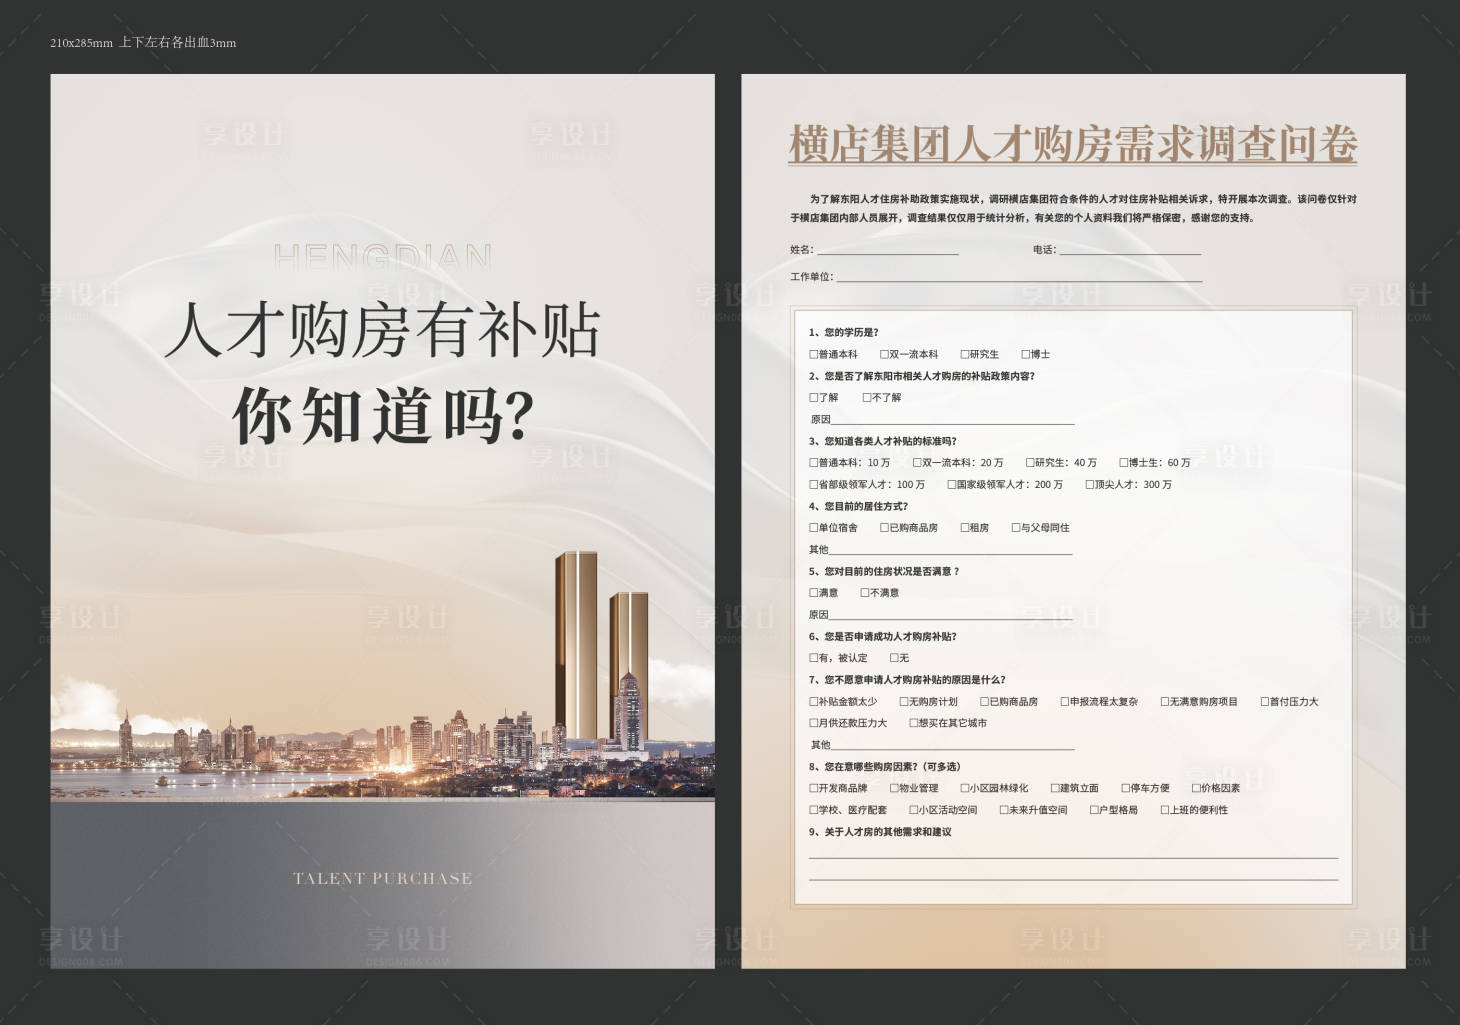
Task: Check 已购商品房 under question 4
Action: pos(885,527)
